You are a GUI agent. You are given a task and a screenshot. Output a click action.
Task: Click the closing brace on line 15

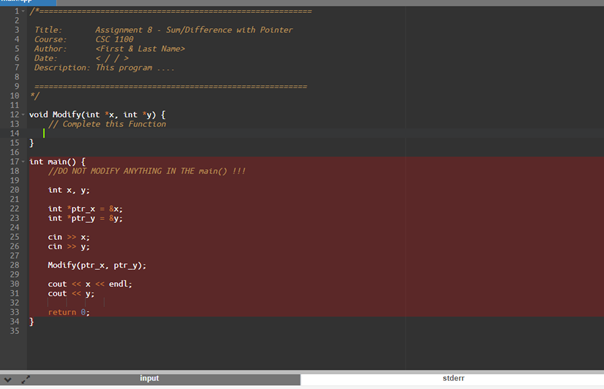[x=32, y=143]
